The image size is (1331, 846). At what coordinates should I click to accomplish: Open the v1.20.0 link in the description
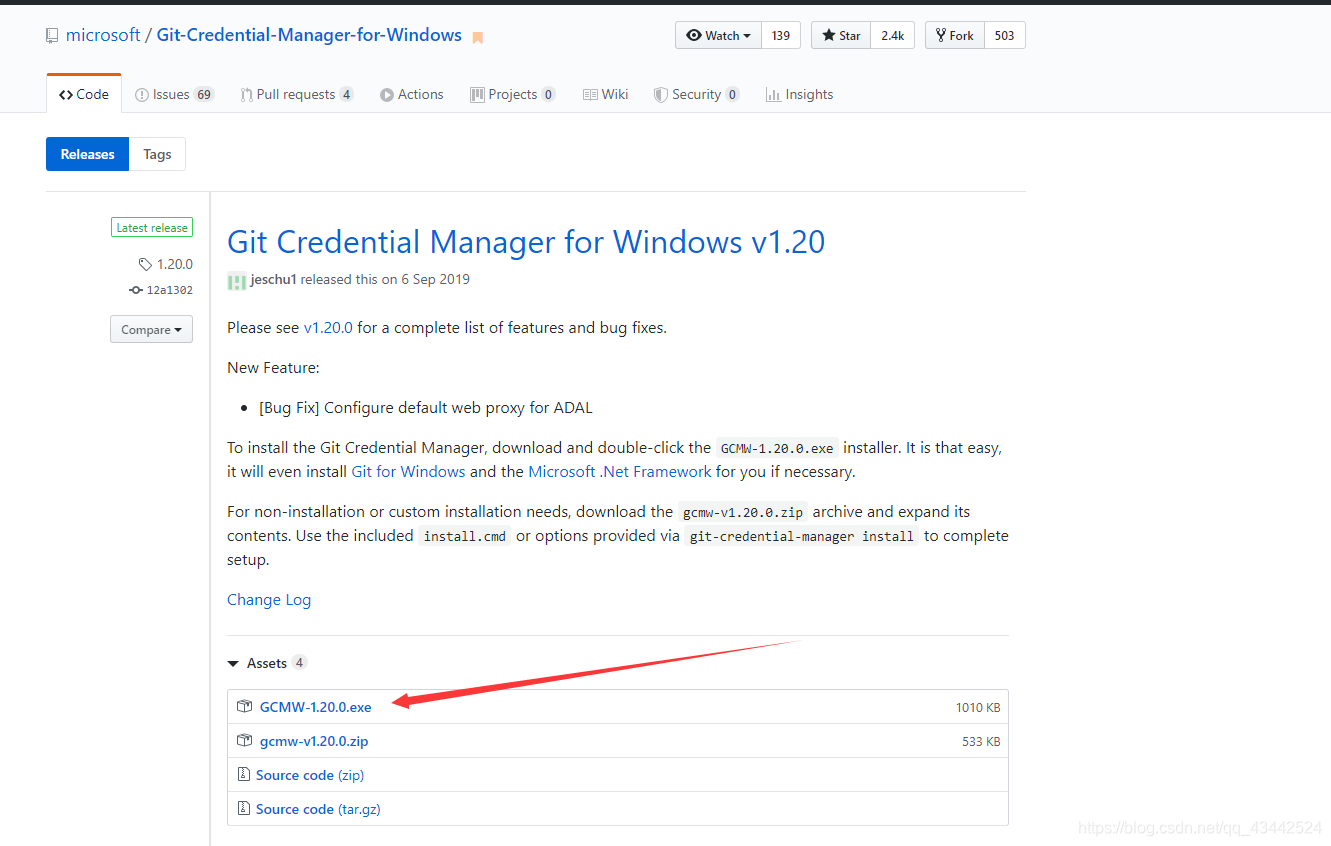point(328,327)
